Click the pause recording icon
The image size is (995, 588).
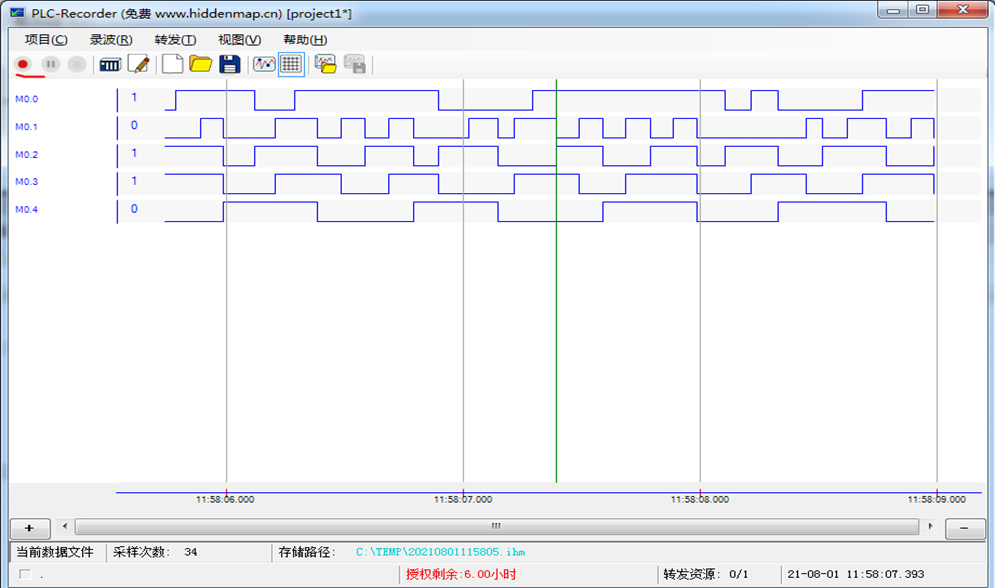tap(50, 64)
